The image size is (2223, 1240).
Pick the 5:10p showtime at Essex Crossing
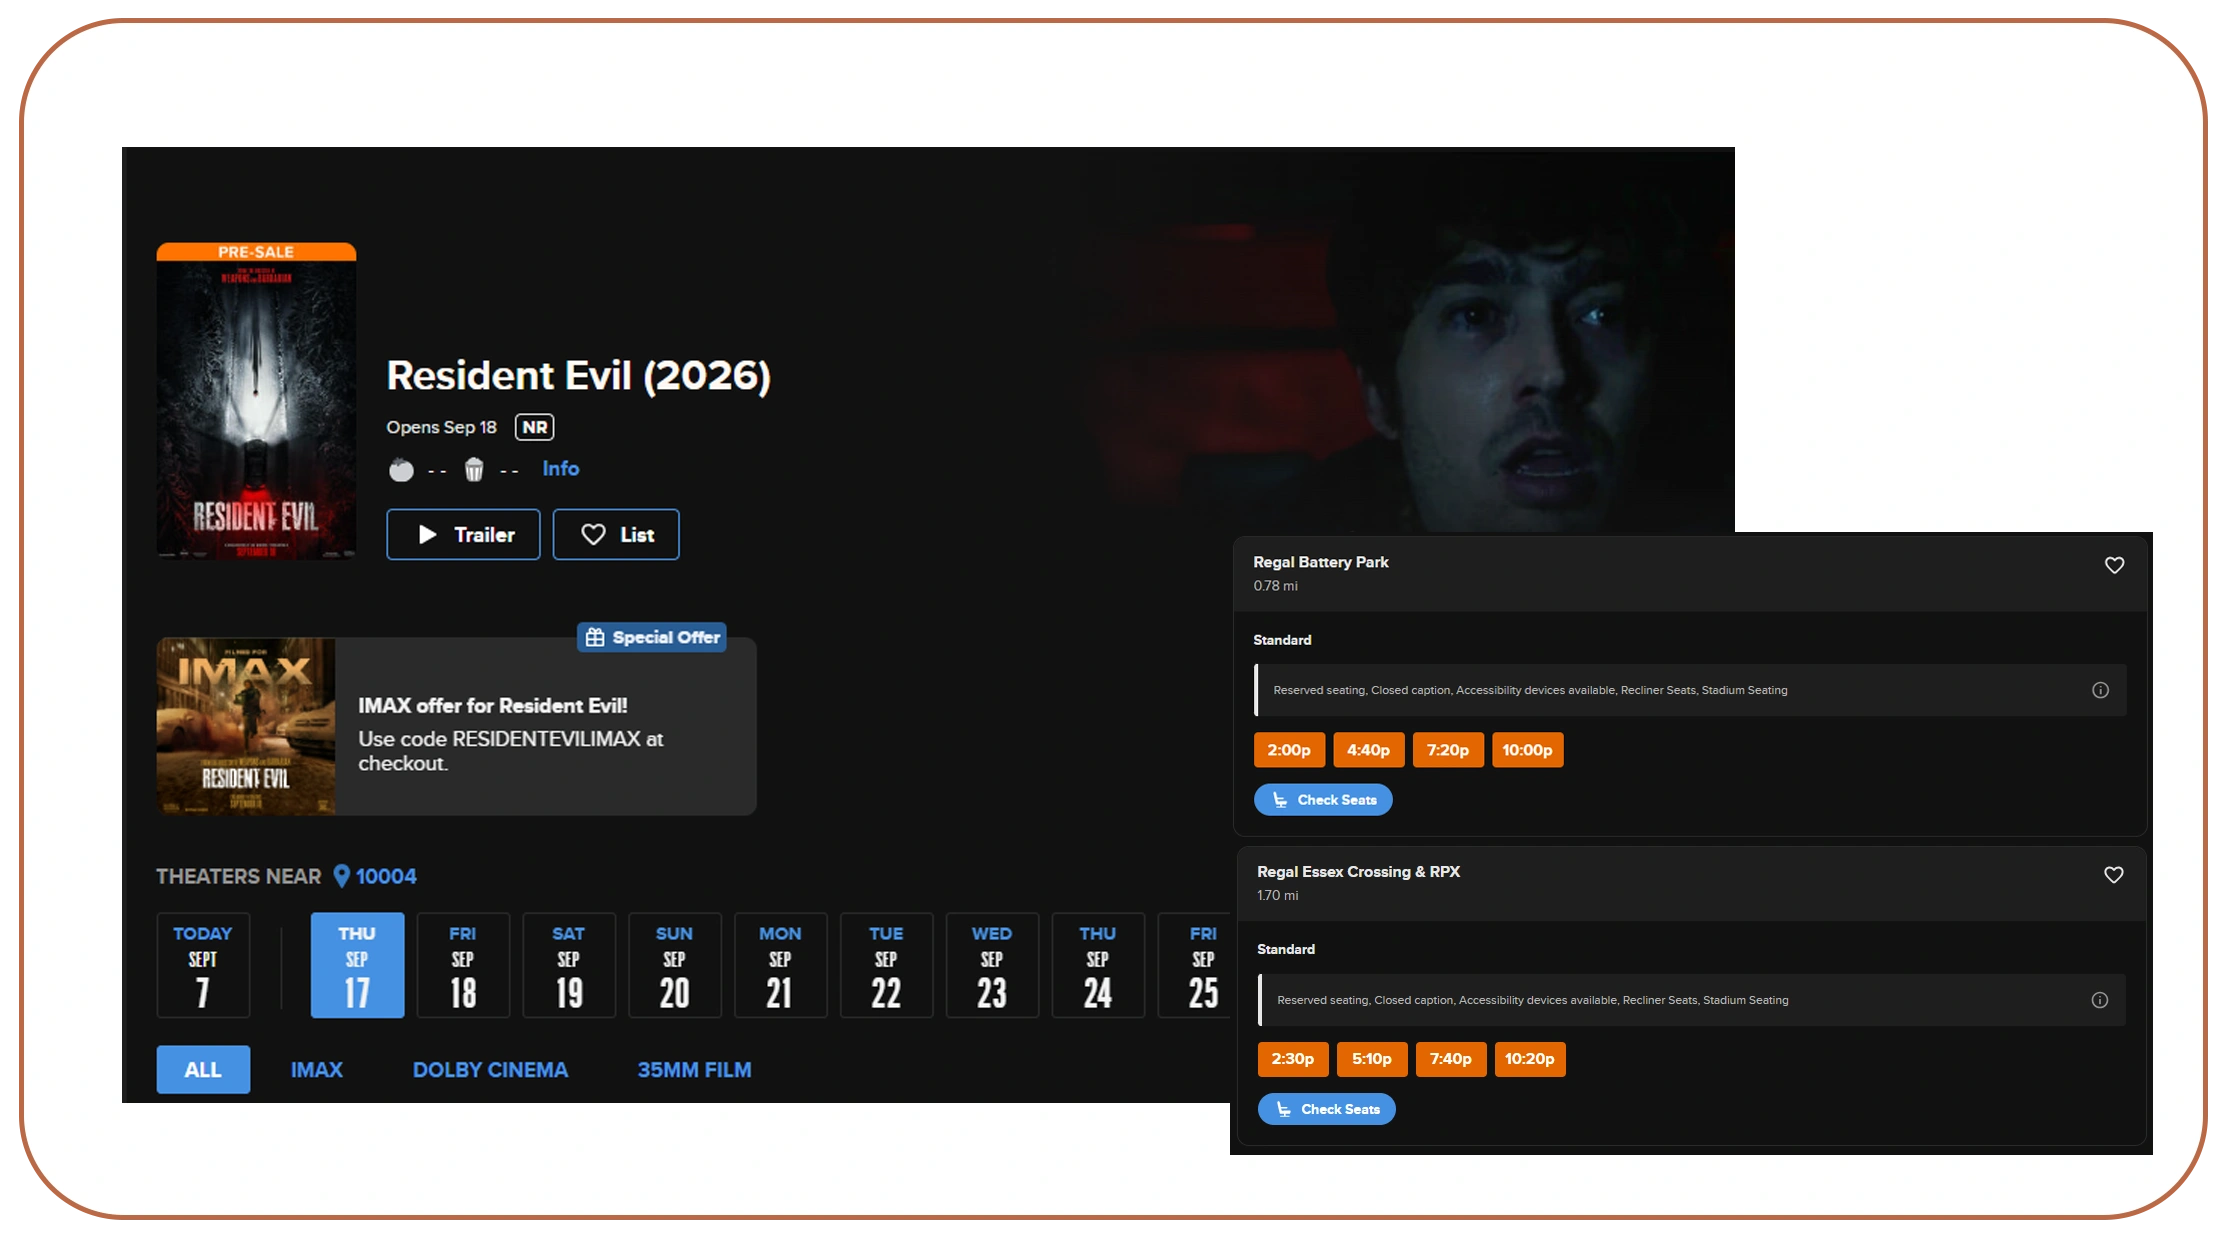(1372, 1059)
